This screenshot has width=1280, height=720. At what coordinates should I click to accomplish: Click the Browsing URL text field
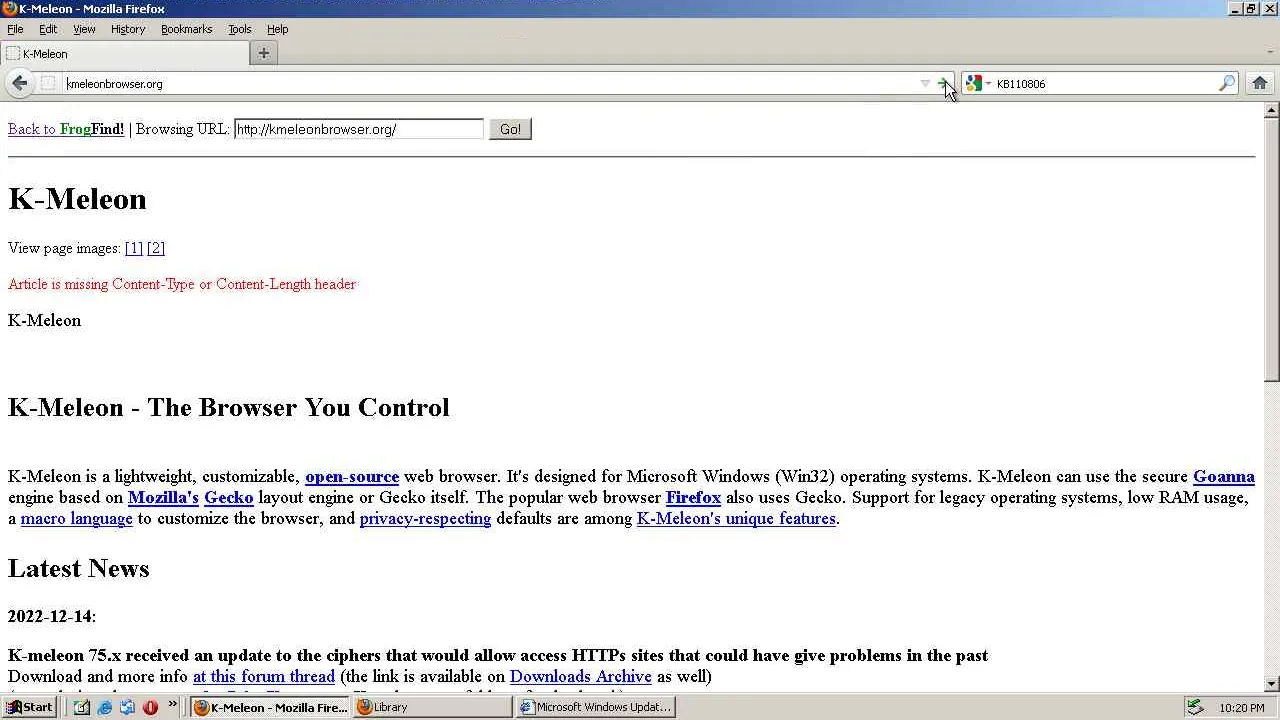point(359,129)
